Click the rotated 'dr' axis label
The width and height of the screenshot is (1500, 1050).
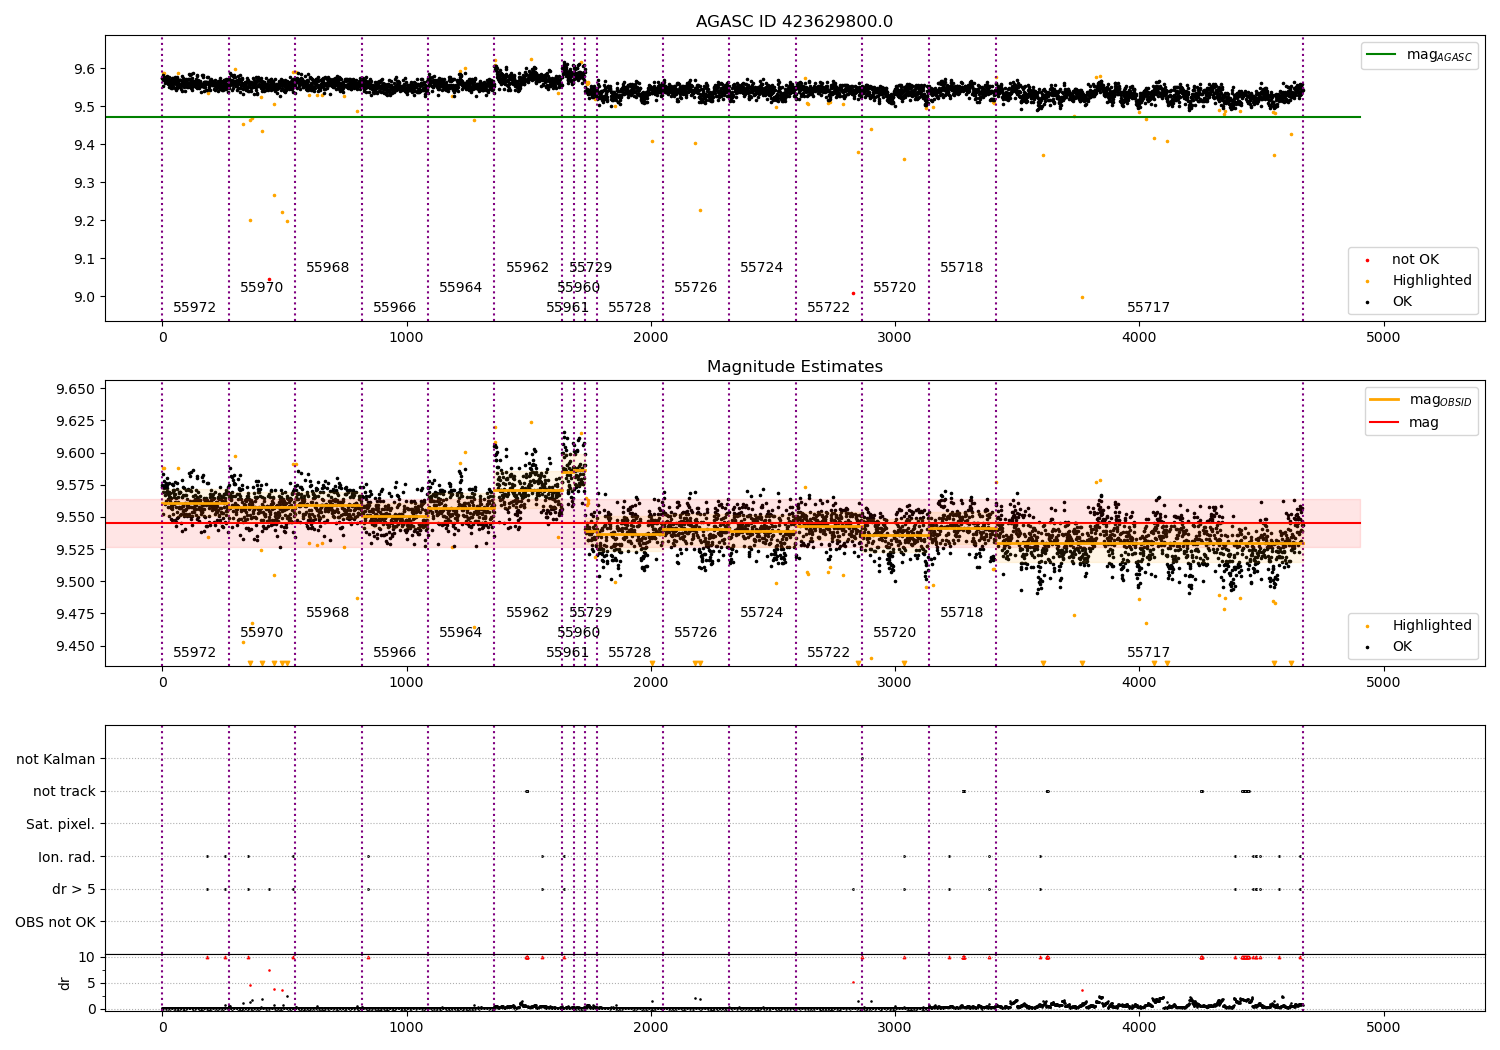pos(65,983)
